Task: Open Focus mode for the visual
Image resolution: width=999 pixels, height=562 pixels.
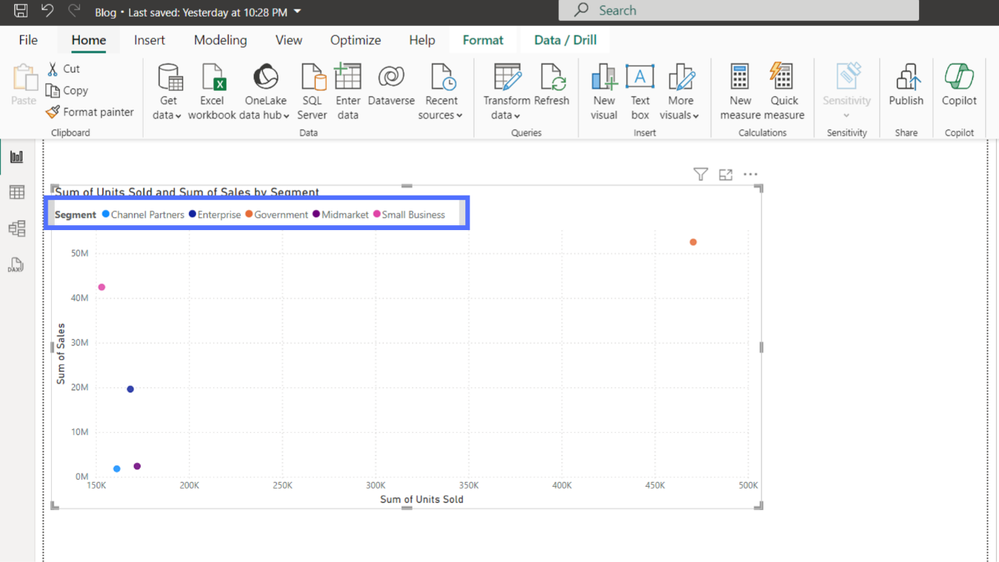Action: point(726,175)
